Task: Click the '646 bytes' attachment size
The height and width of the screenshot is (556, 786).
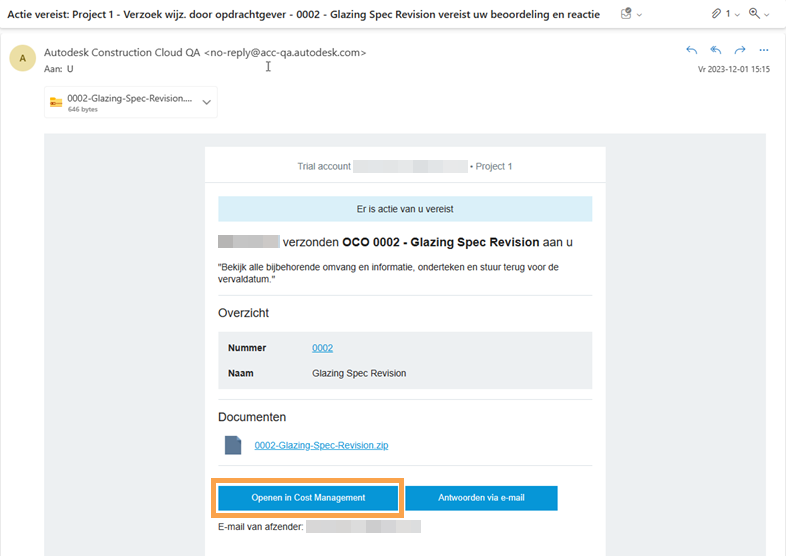Action: click(83, 109)
